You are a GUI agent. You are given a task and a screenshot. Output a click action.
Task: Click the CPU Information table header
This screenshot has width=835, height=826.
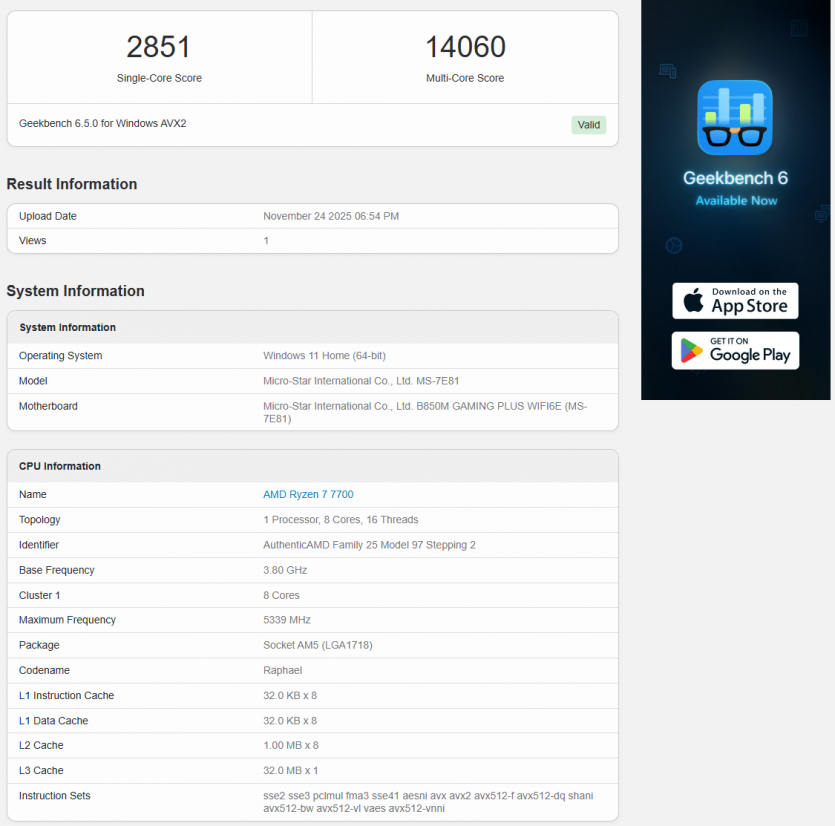click(x=60, y=466)
